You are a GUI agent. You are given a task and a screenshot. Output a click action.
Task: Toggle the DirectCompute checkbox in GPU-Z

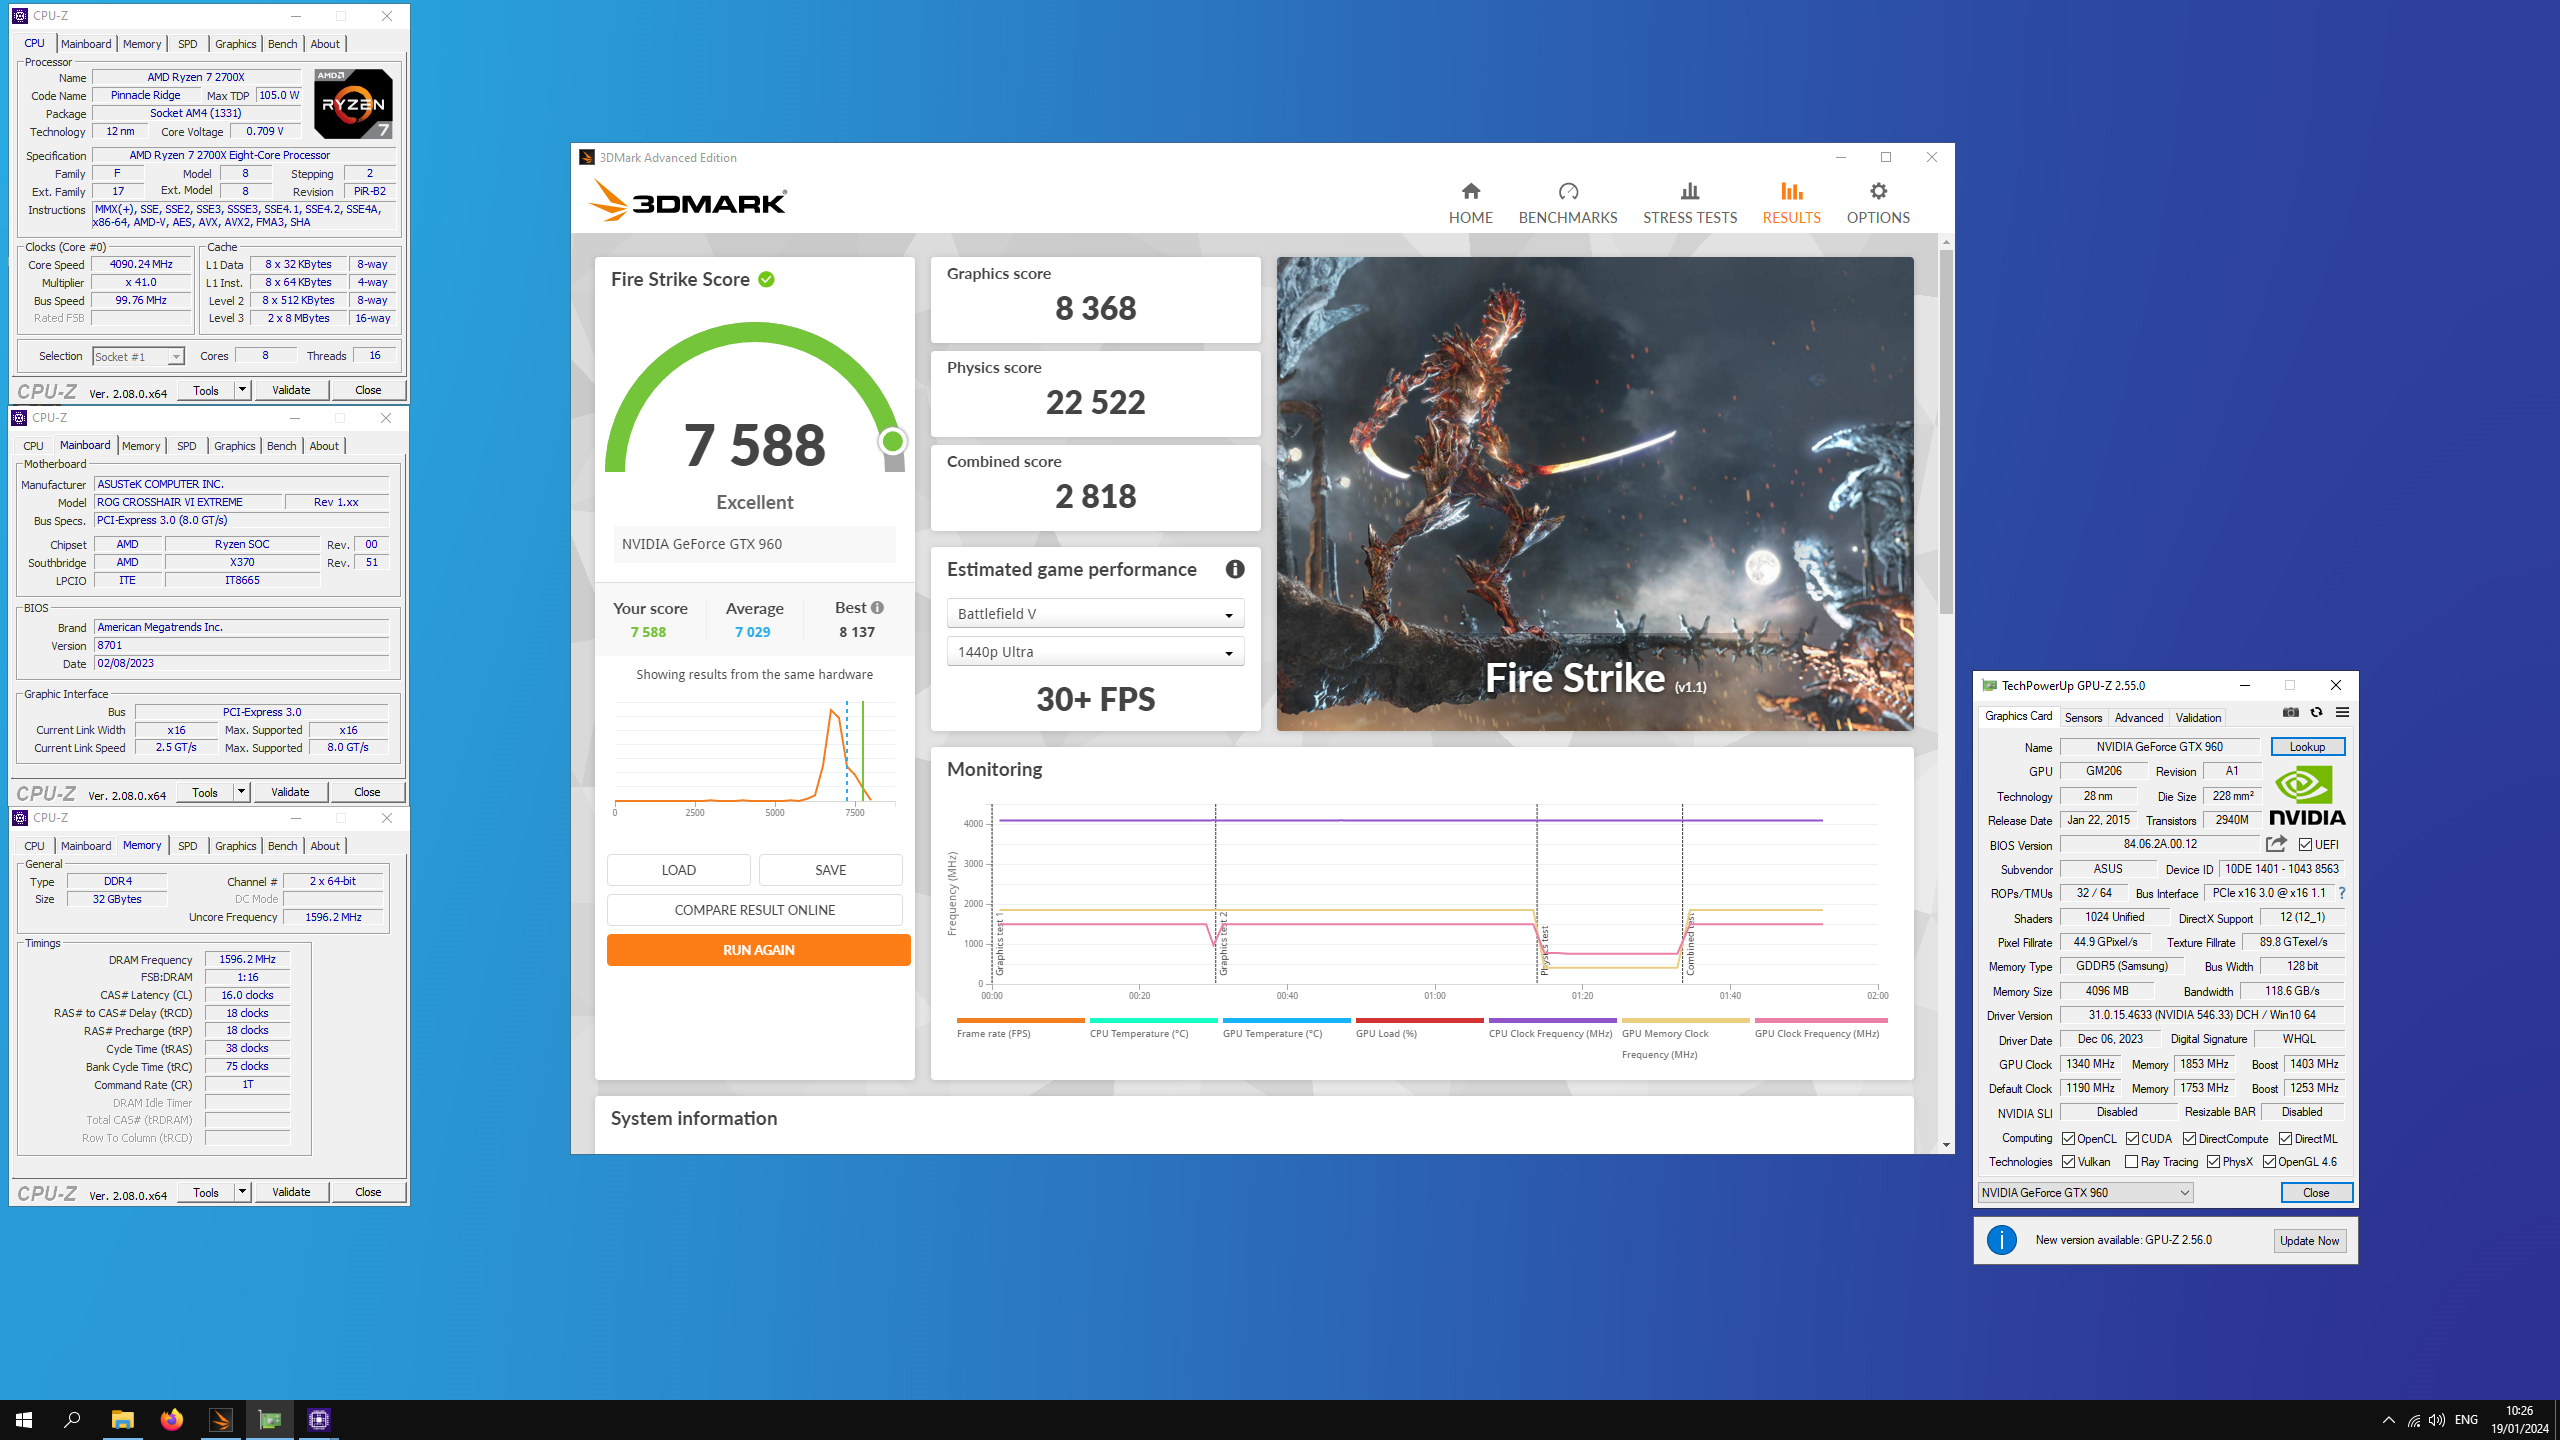2189,1139
